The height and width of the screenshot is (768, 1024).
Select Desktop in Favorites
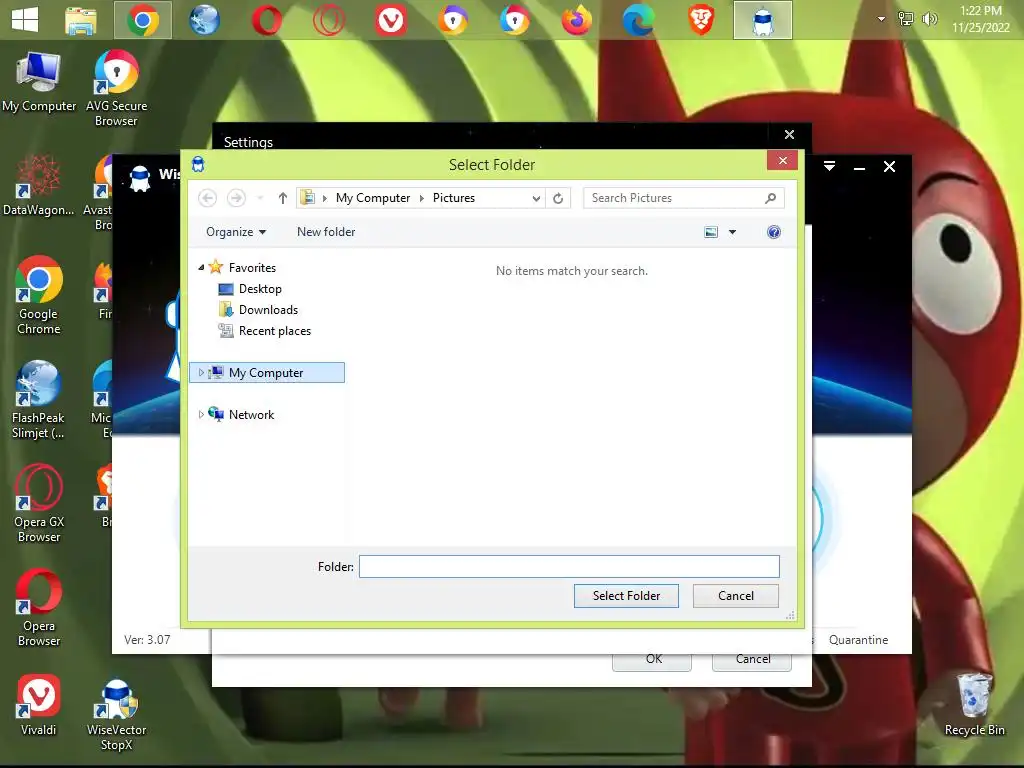[260, 289]
